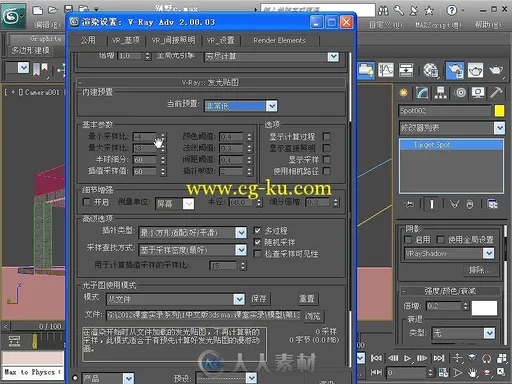Image resolution: width=512 pixels, height=384 pixels.
Task: Click the 排除... exclude button
Action: pyautogui.click(x=480, y=270)
